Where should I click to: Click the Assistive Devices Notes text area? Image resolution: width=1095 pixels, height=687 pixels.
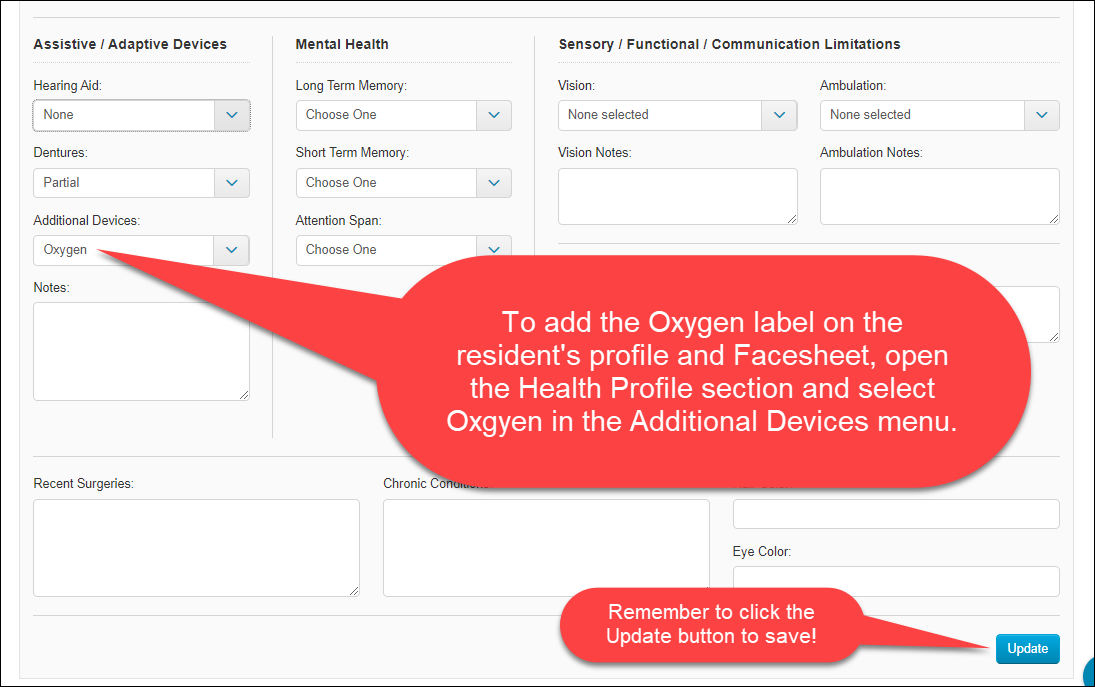point(141,351)
